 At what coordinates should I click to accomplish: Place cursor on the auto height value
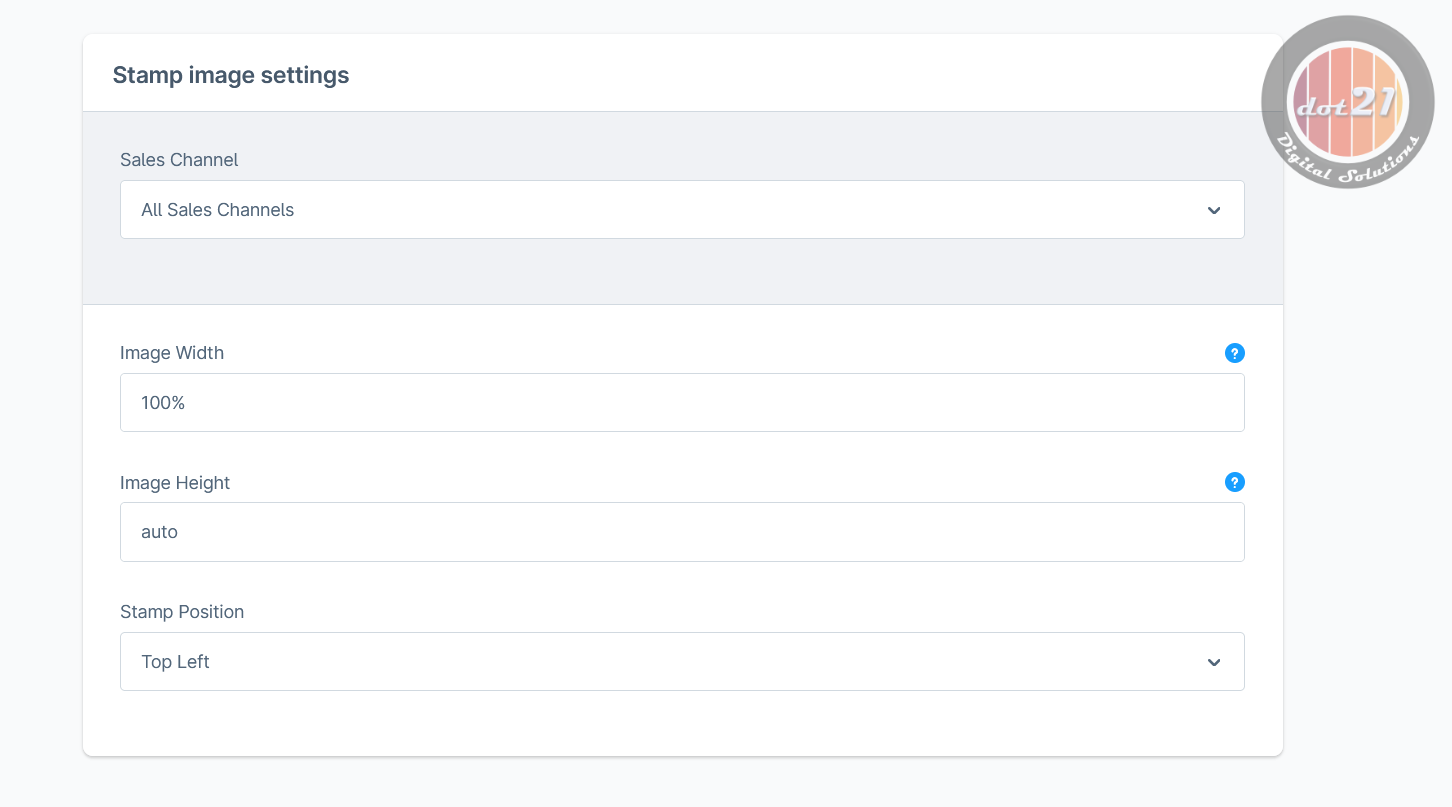point(159,532)
